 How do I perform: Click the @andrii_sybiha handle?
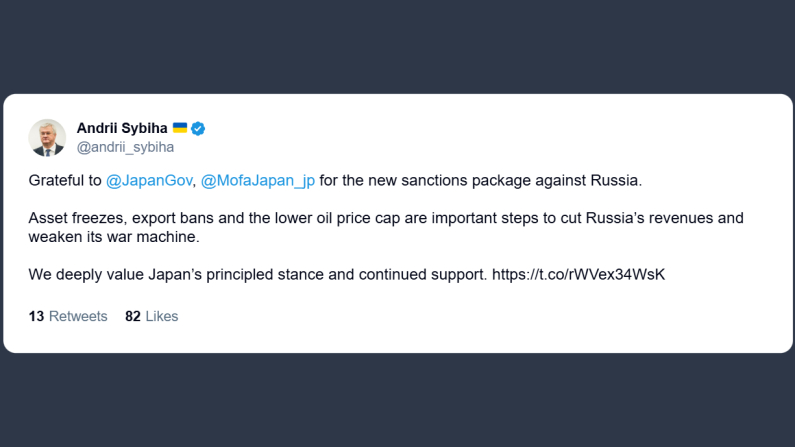(125, 147)
